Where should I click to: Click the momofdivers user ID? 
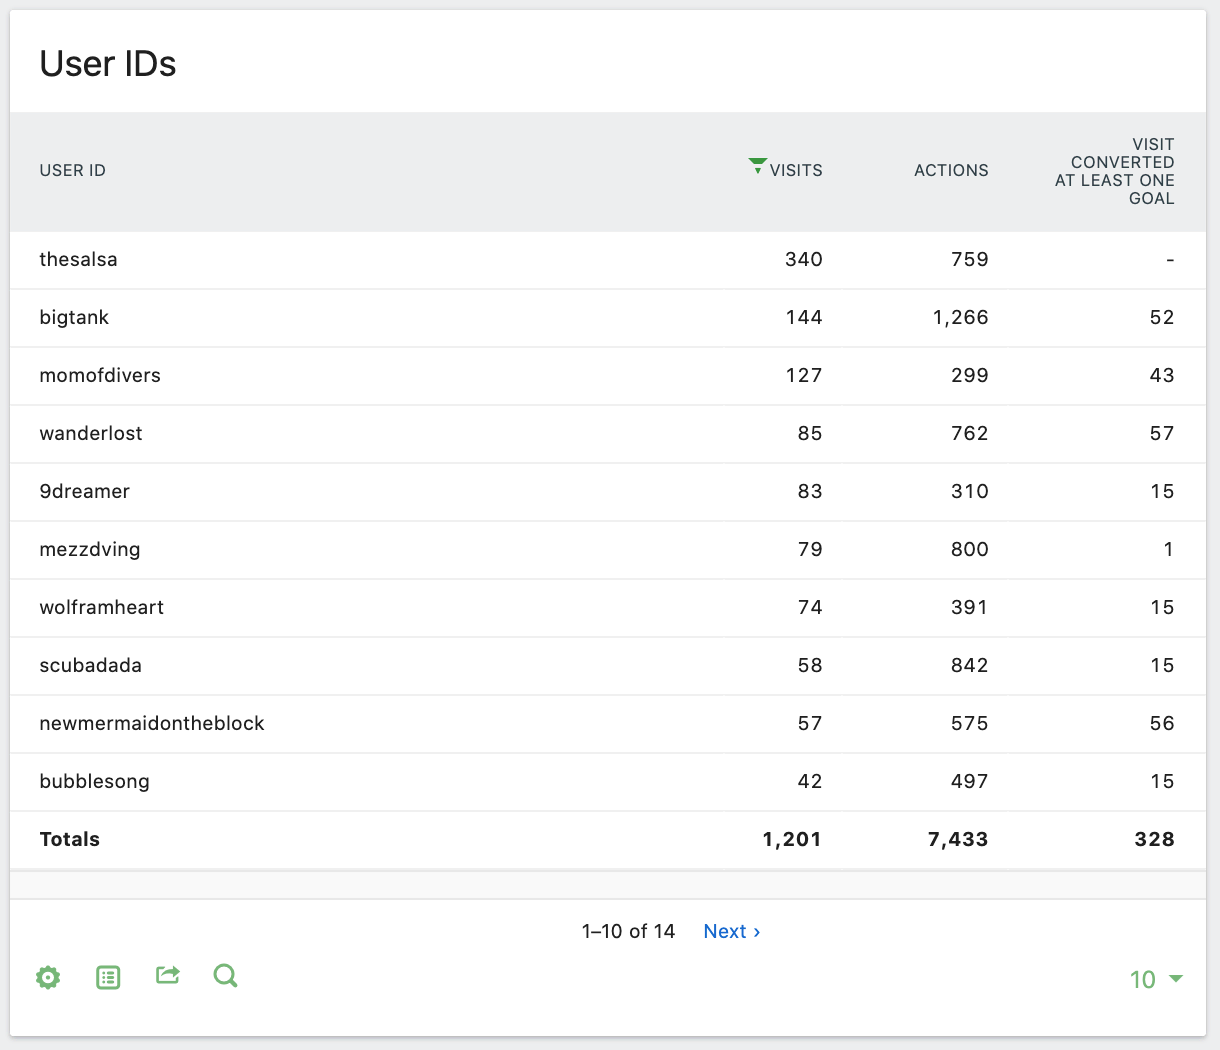(x=100, y=376)
